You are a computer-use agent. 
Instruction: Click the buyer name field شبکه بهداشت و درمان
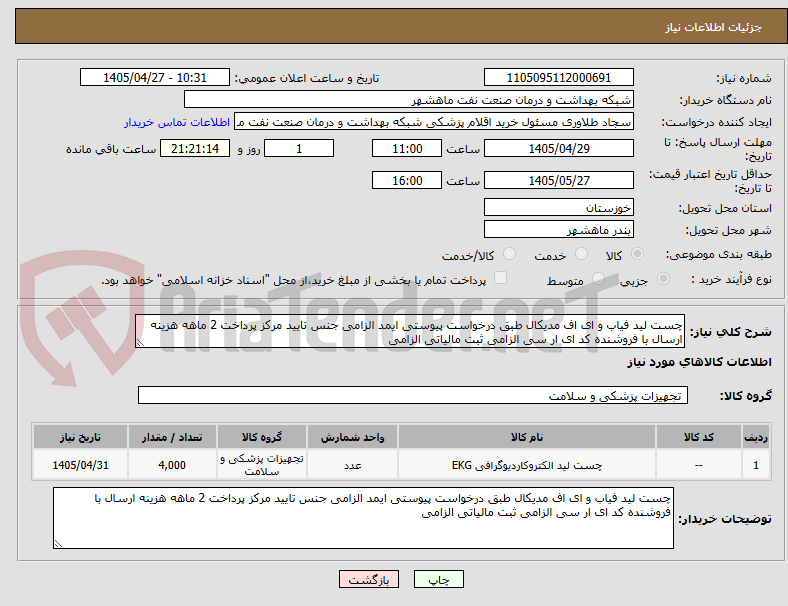409,99
